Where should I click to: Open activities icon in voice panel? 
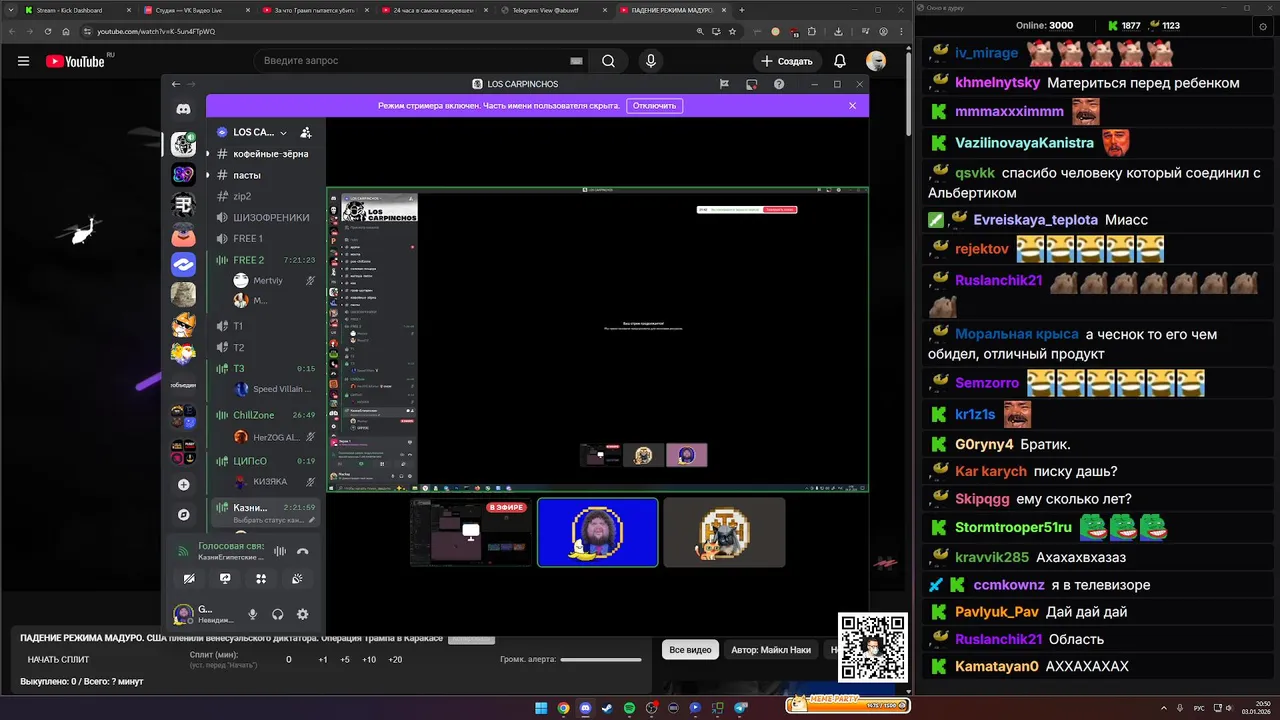[x=261, y=578]
